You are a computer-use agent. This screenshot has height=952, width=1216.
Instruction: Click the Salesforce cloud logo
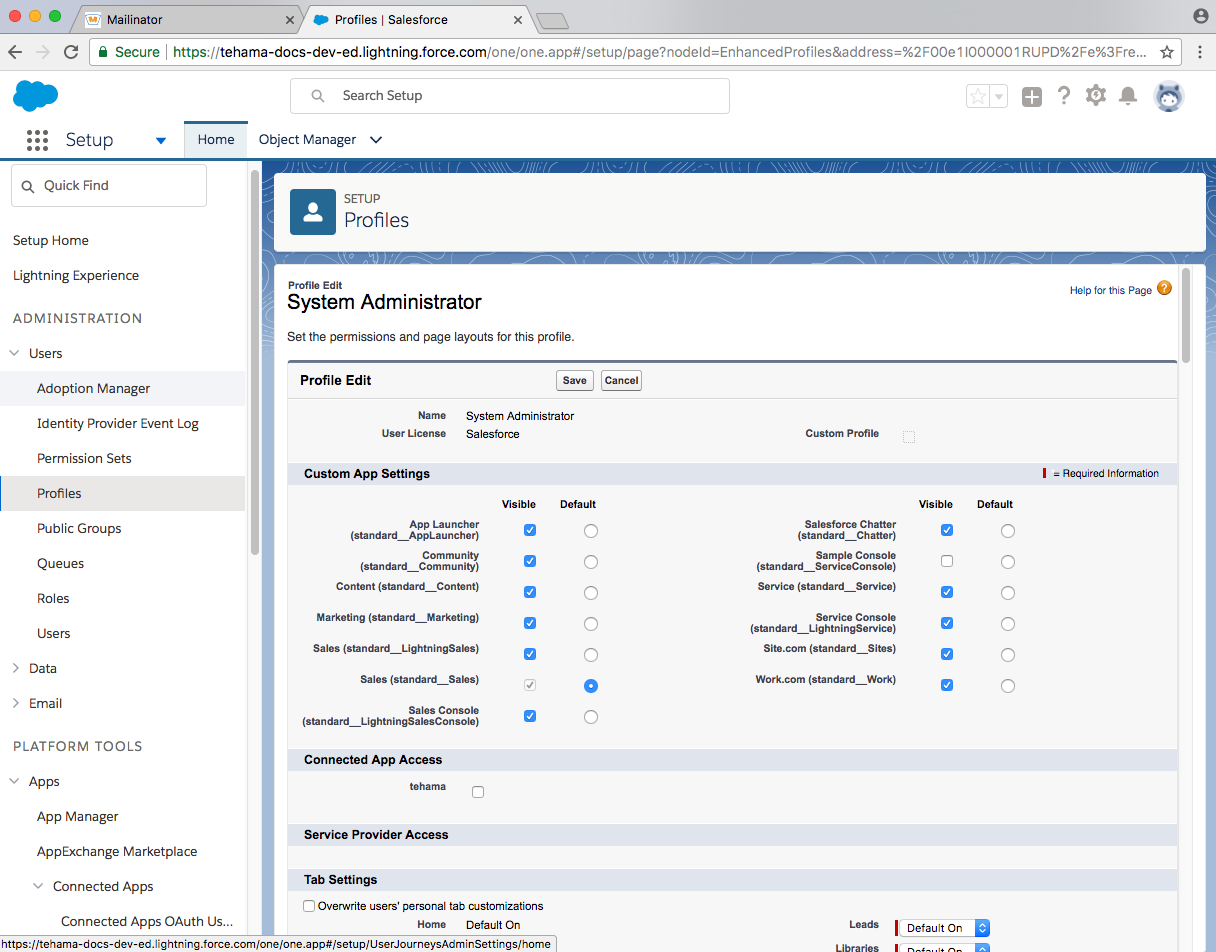coord(36,96)
